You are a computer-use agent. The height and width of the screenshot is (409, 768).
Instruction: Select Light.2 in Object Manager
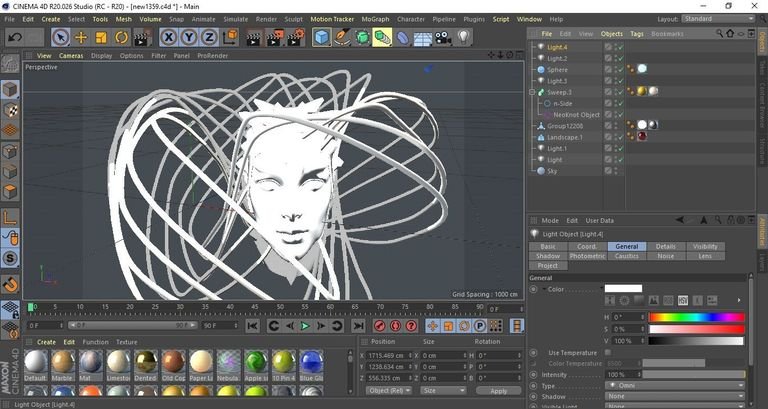[557, 58]
